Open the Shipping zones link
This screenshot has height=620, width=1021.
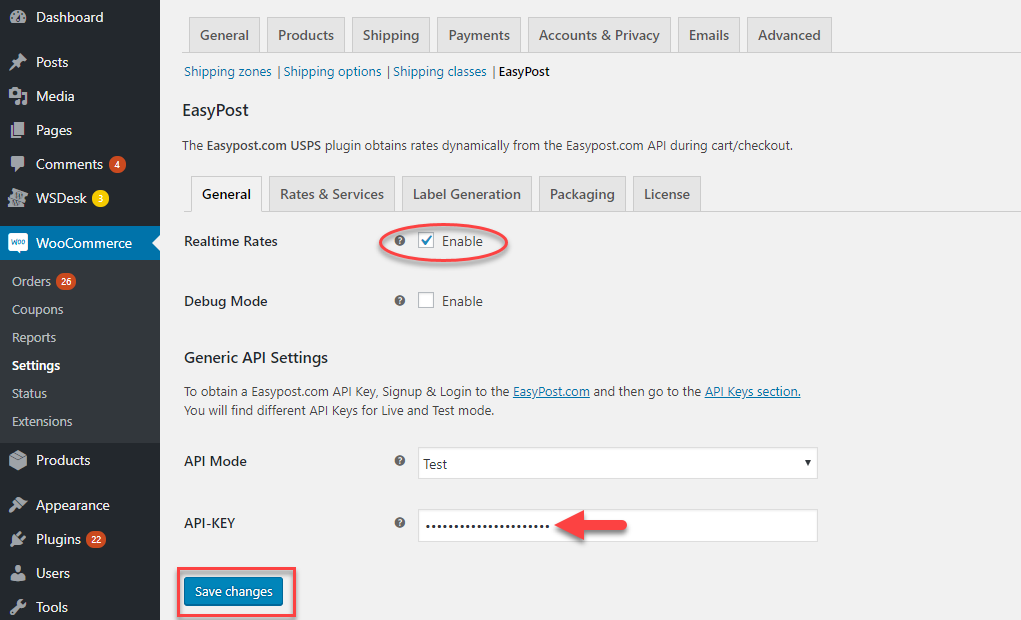click(x=228, y=72)
